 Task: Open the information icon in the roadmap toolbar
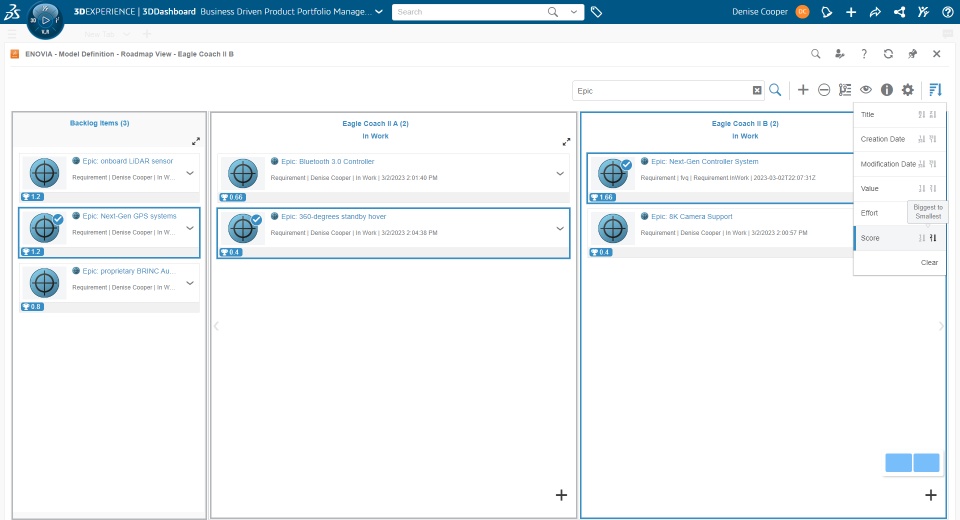[887, 90]
